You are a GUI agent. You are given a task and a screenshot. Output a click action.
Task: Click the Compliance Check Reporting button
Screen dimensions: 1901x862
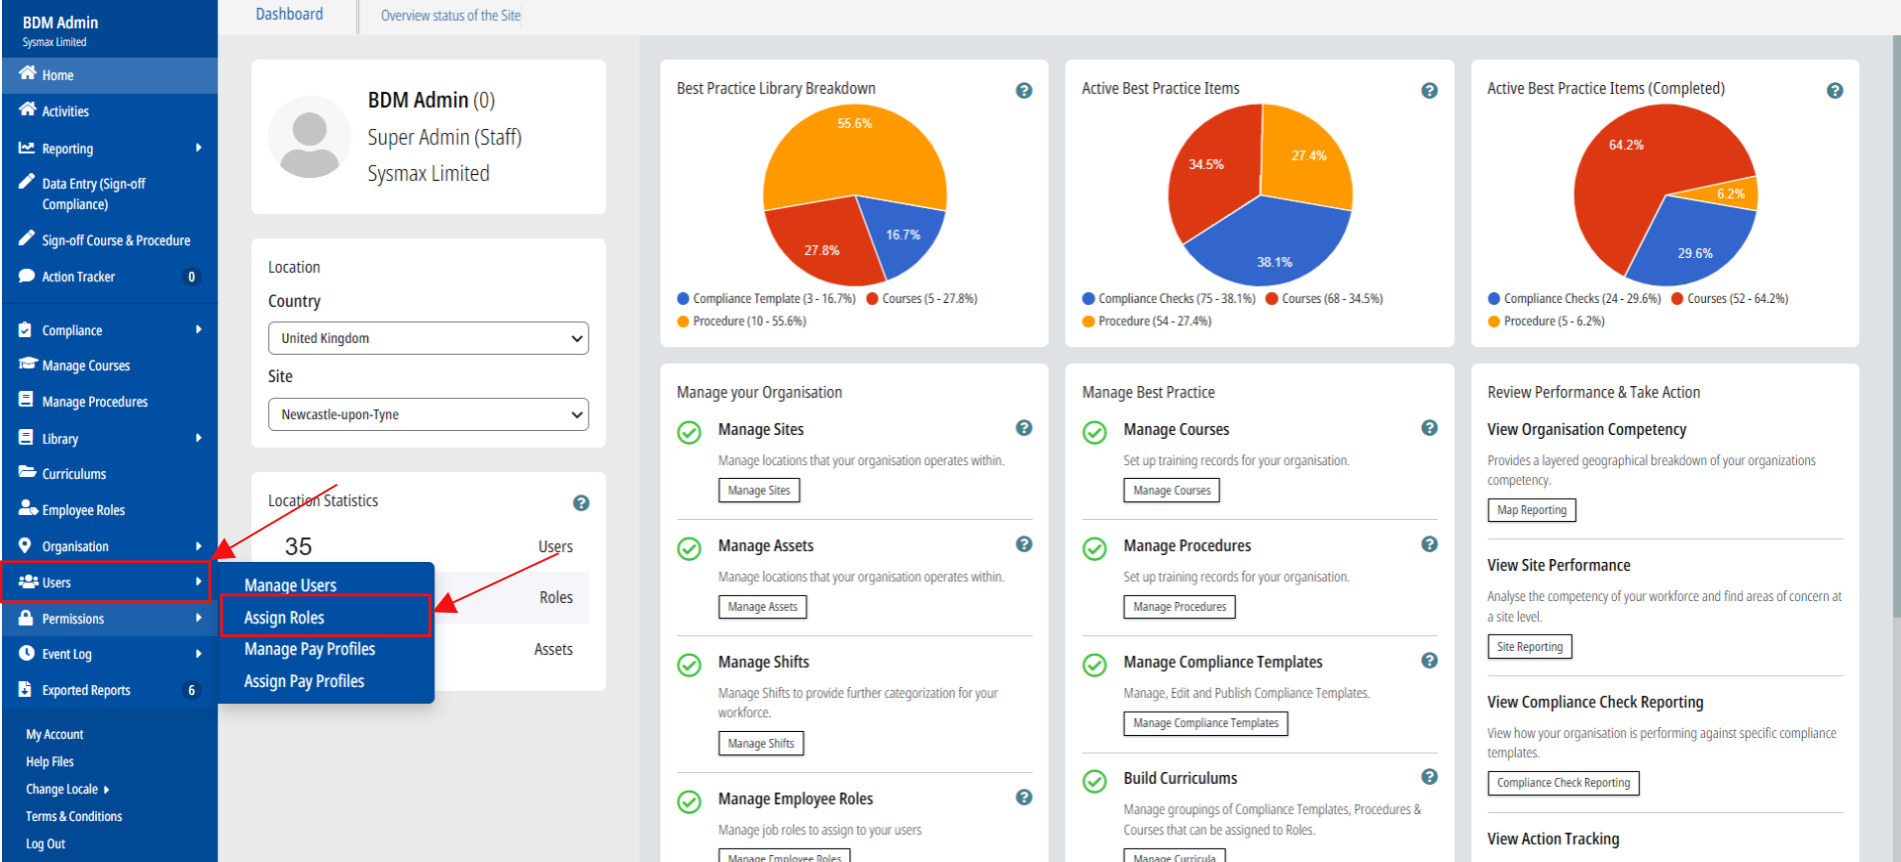tap(1563, 783)
